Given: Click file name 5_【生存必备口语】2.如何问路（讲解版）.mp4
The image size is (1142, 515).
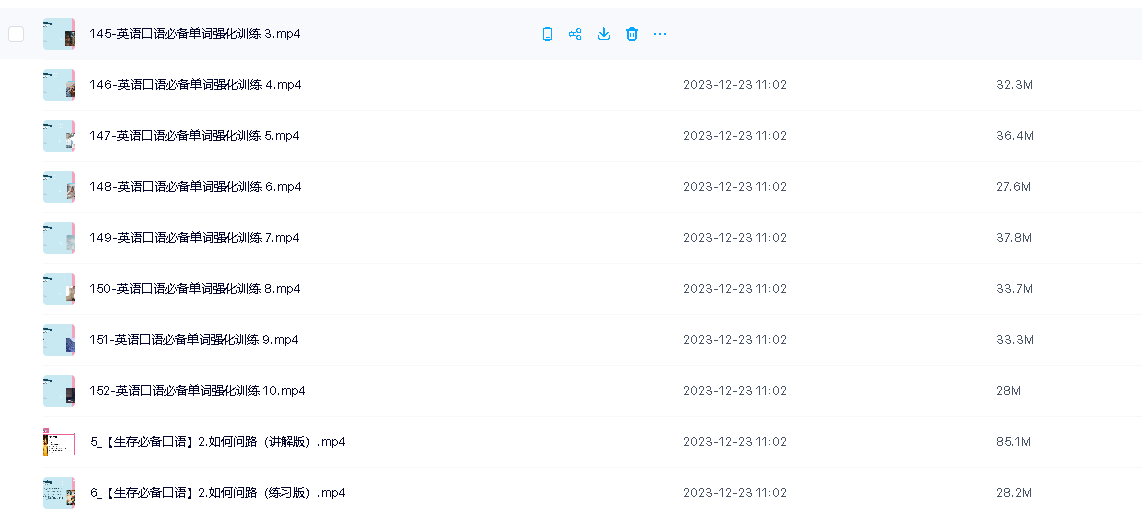Looking at the screenshot, I should coord(217,442).
